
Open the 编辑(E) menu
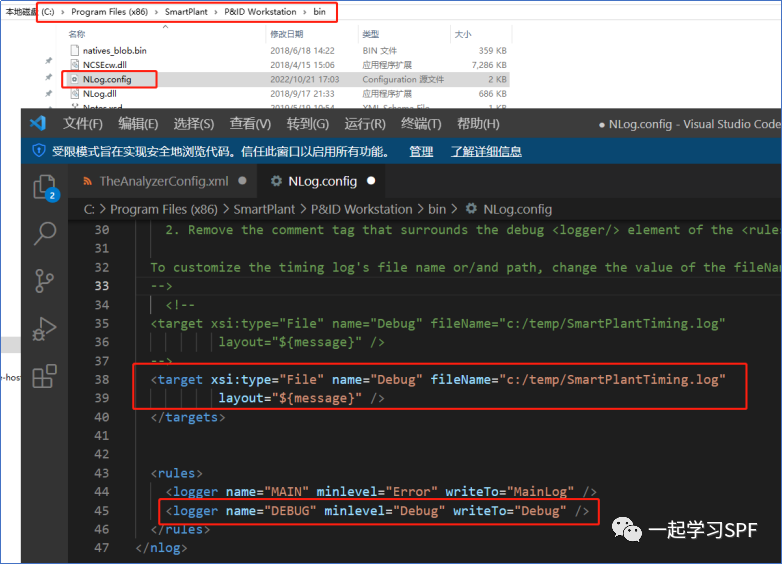[x=138, y=123]
